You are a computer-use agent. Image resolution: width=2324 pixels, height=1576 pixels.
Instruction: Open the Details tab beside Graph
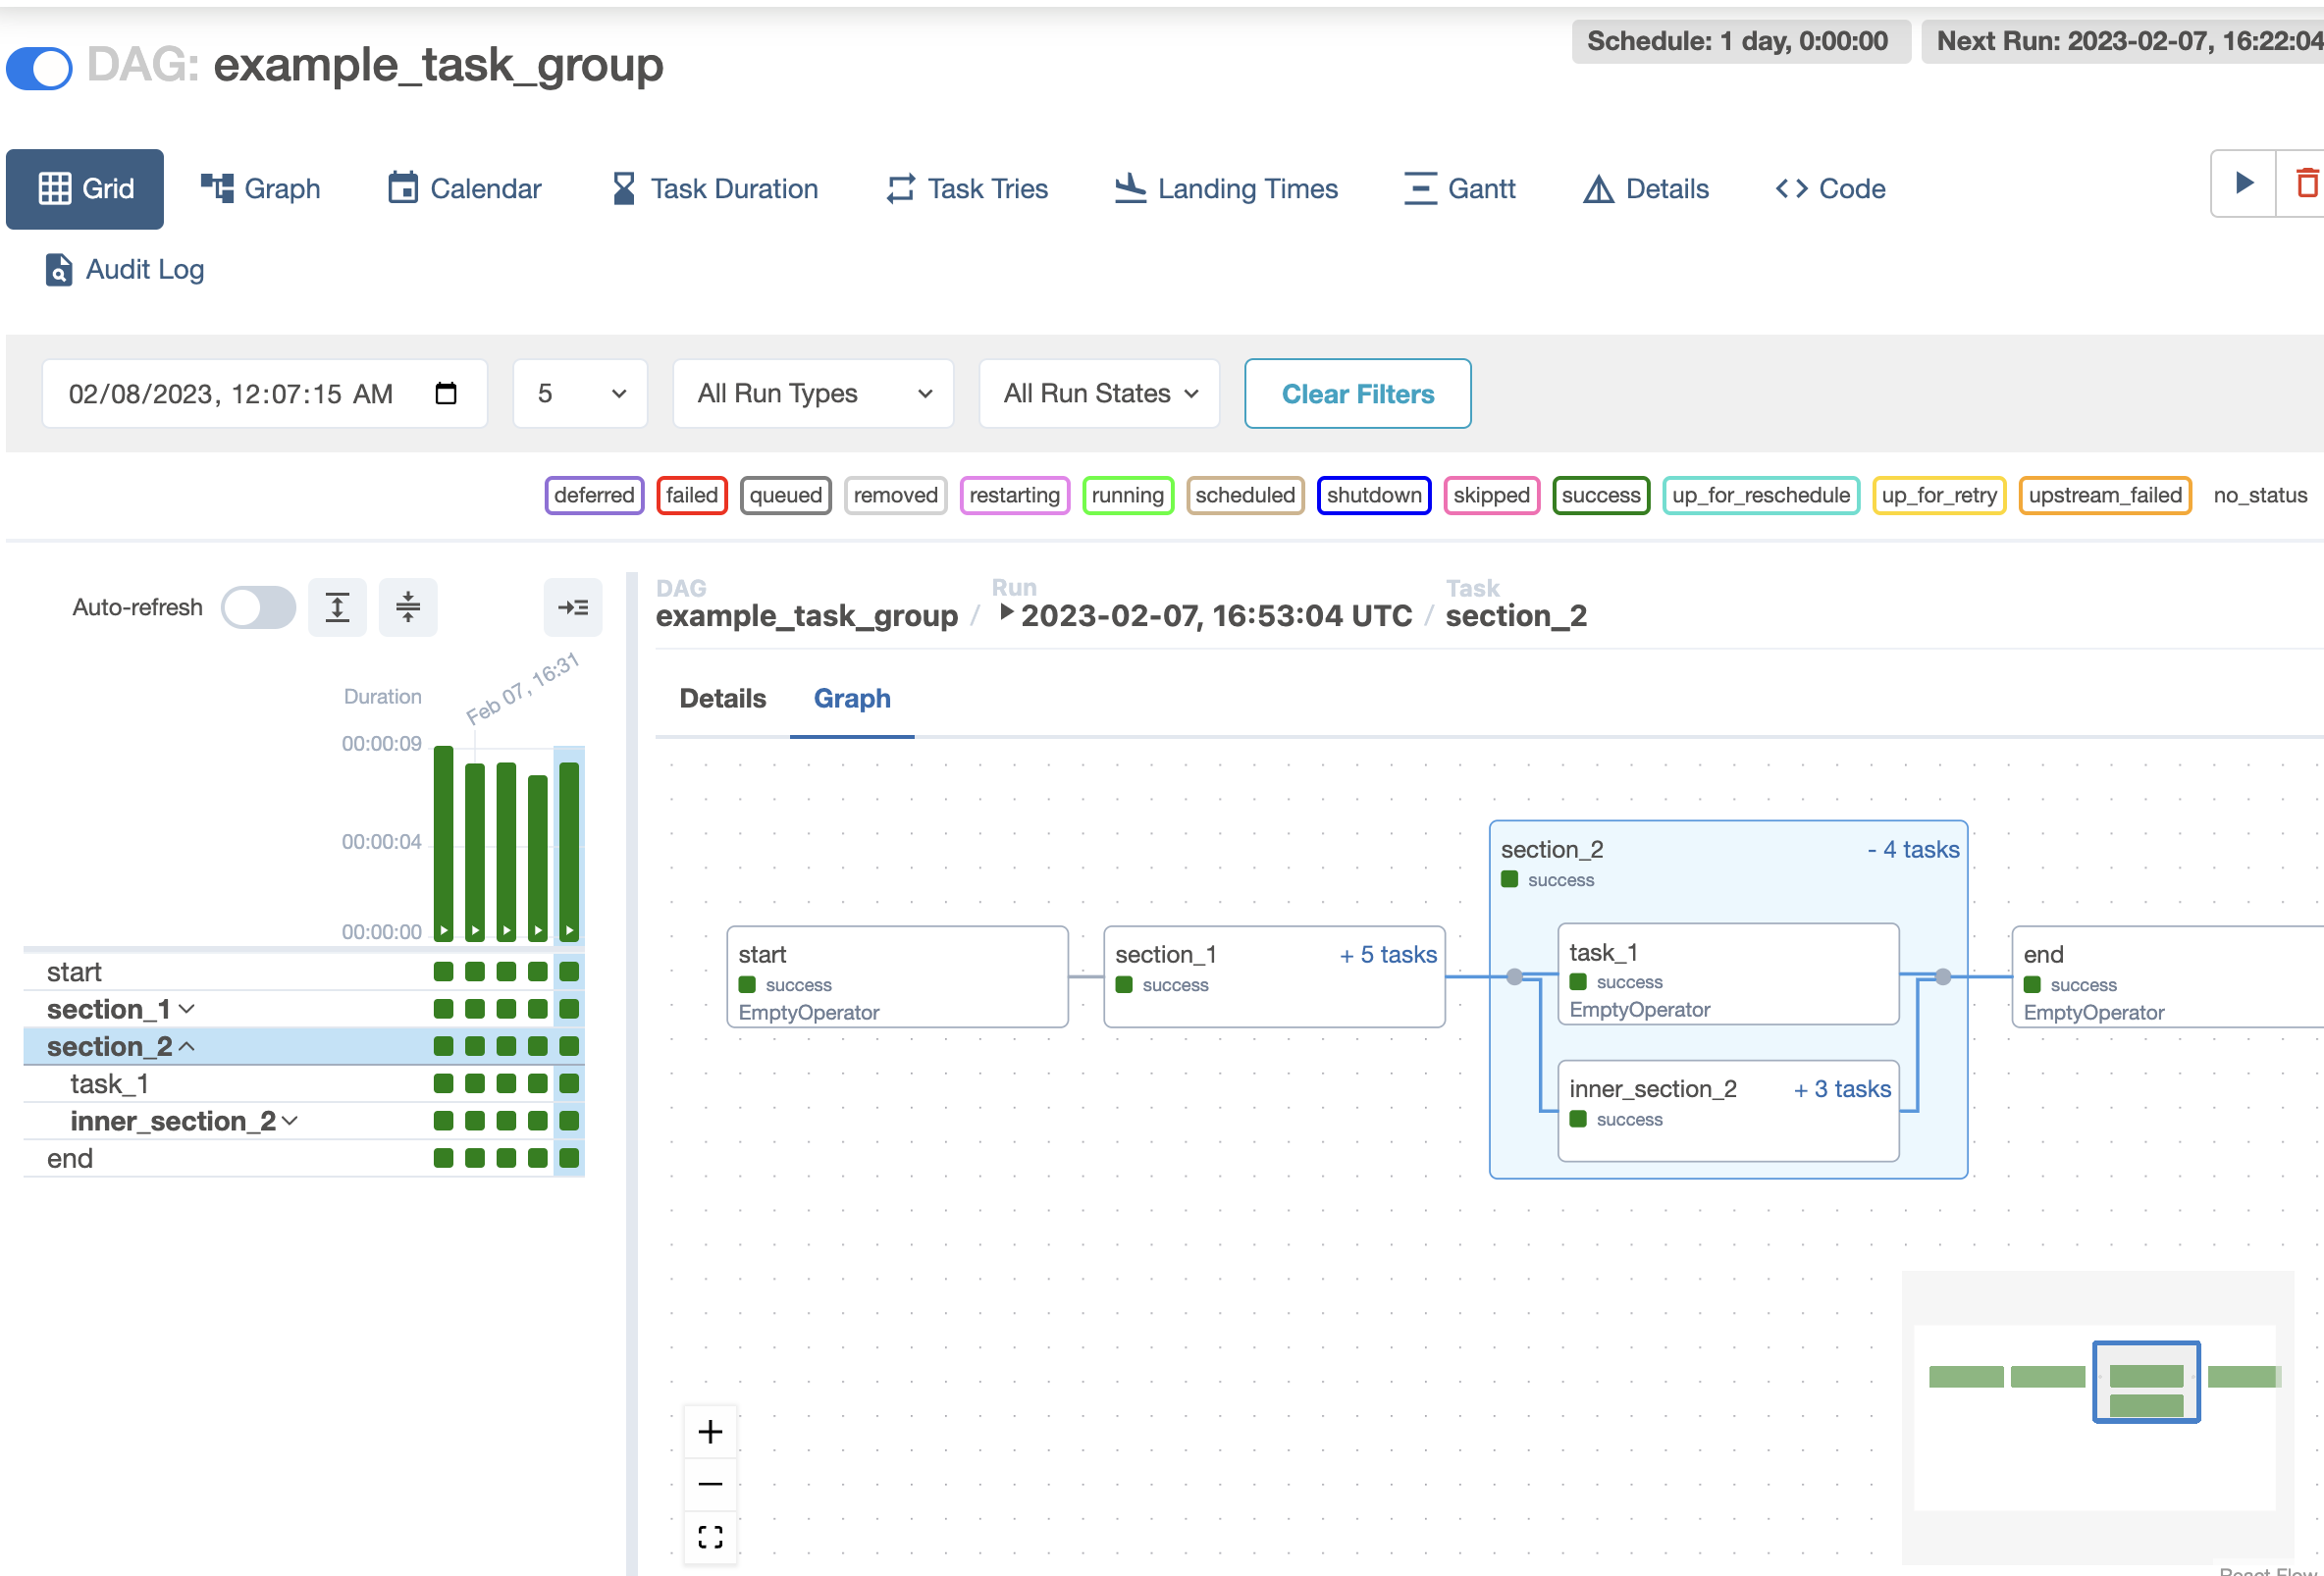tap(722, 698)
